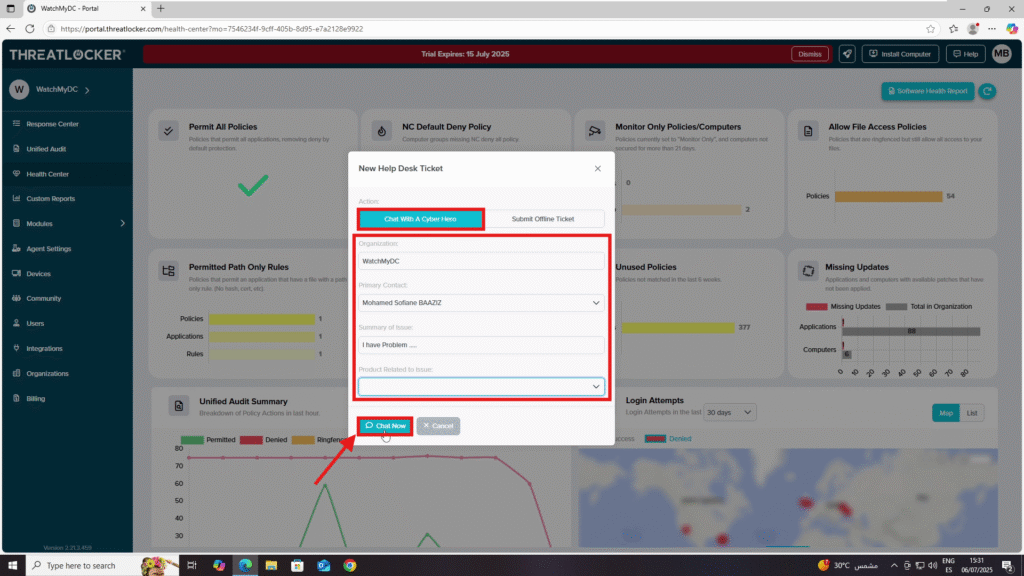Click the Community sidebar icon

(16, 298)
